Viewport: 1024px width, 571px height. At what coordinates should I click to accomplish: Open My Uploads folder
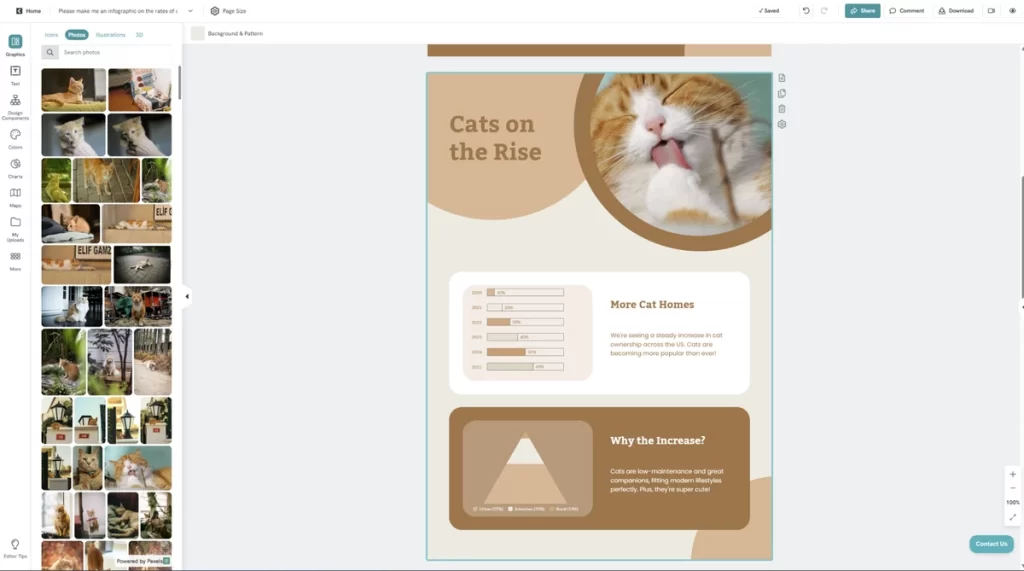coord(15,229)
